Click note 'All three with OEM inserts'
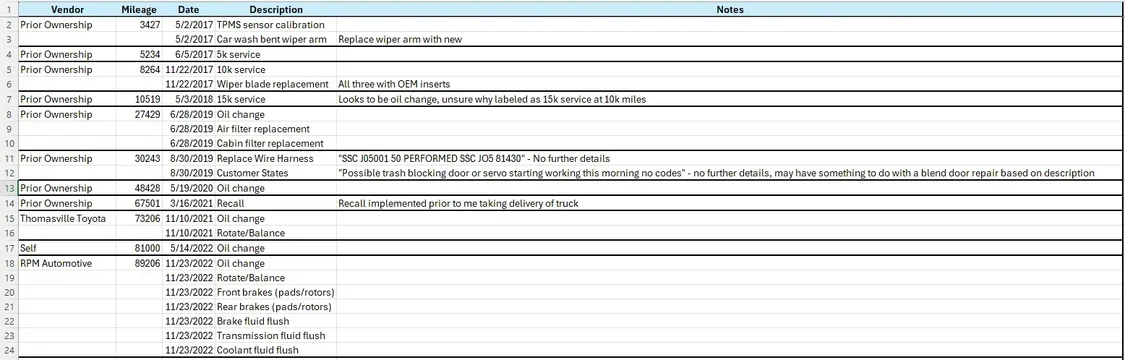This screenshot has width=1125, height=360. click(730, 84)
